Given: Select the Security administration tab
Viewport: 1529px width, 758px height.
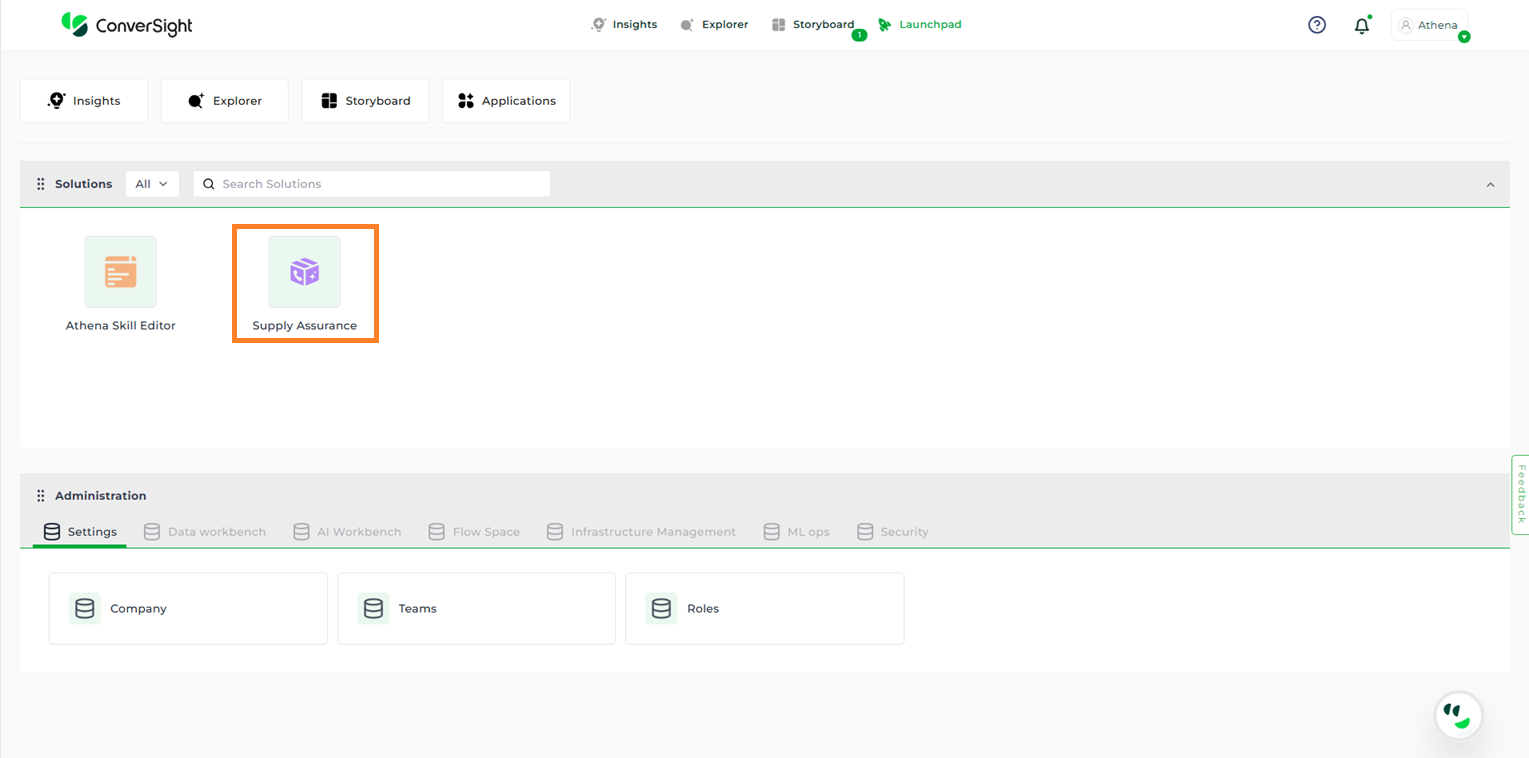Looking at the screenshot, I should [893, 532].
